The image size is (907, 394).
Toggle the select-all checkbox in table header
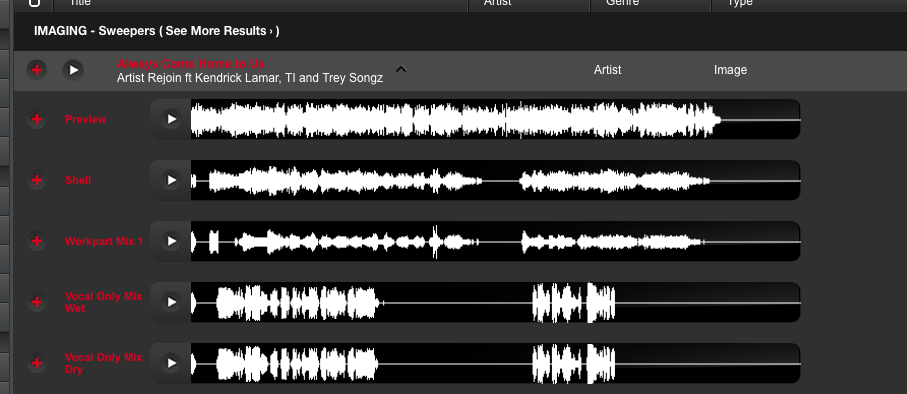[34, 2]
